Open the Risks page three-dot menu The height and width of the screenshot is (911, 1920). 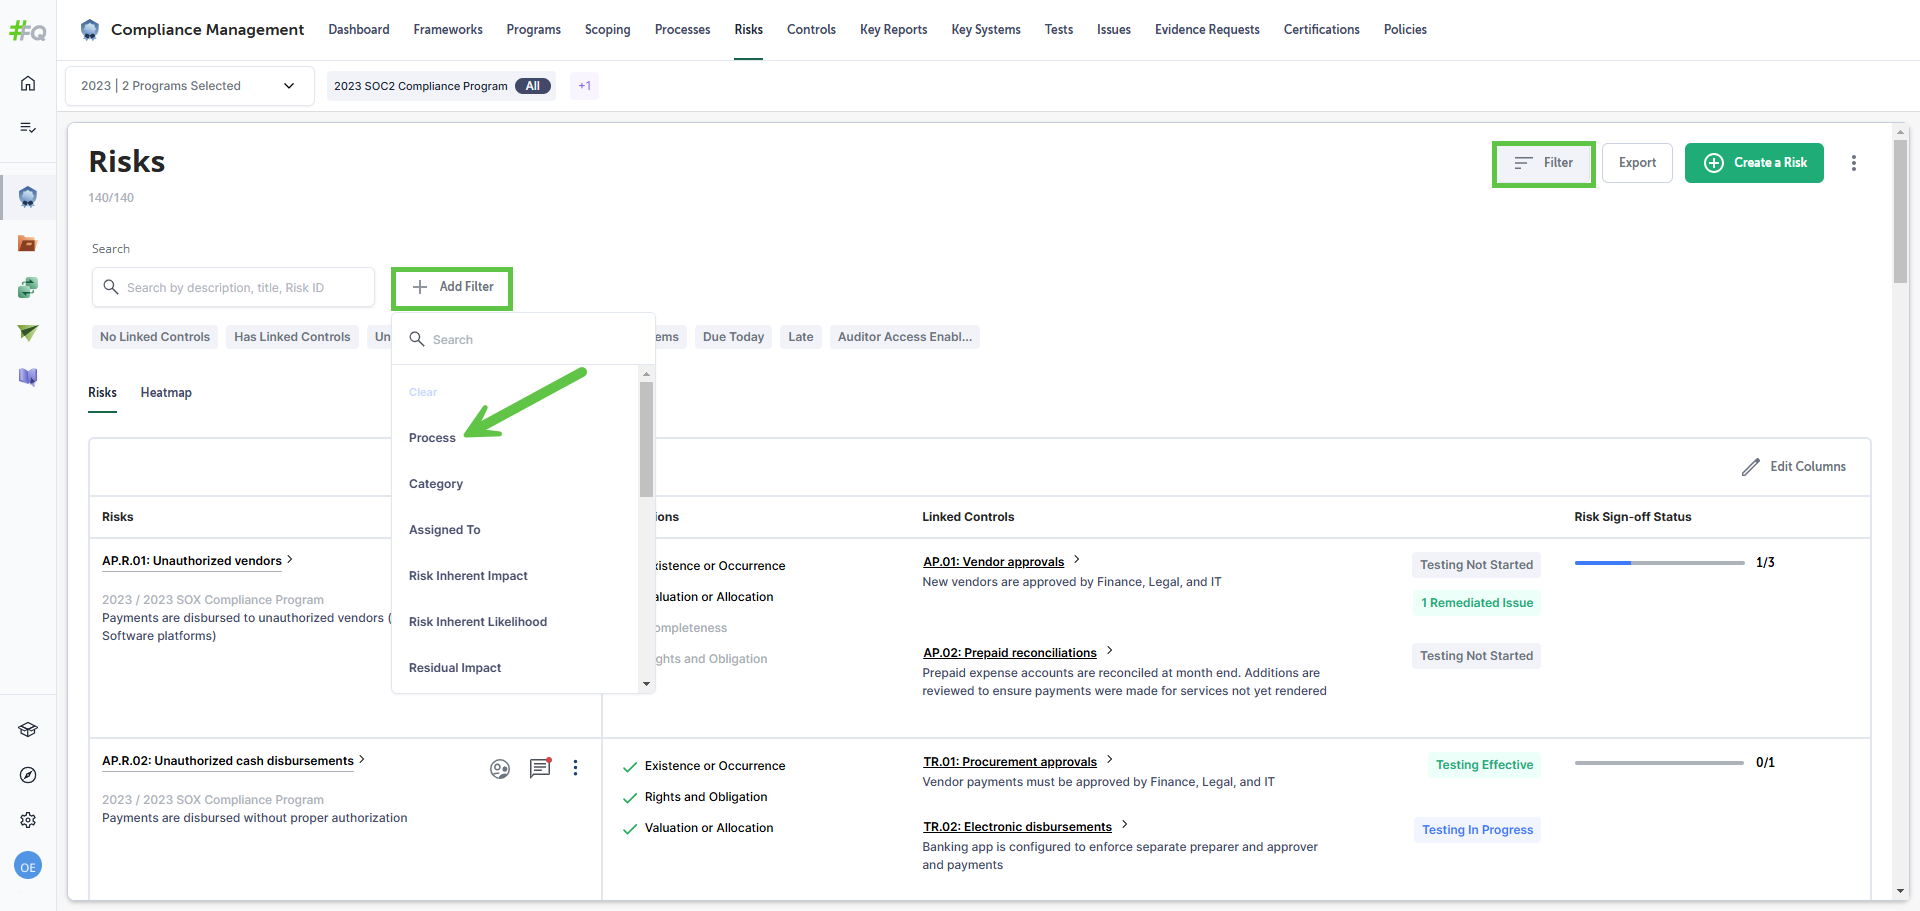coord(1854,163)
